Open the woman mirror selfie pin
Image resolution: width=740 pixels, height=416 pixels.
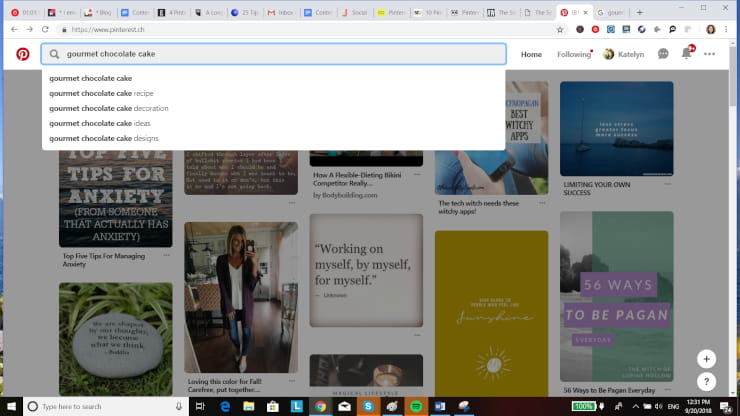click(241, 297)
